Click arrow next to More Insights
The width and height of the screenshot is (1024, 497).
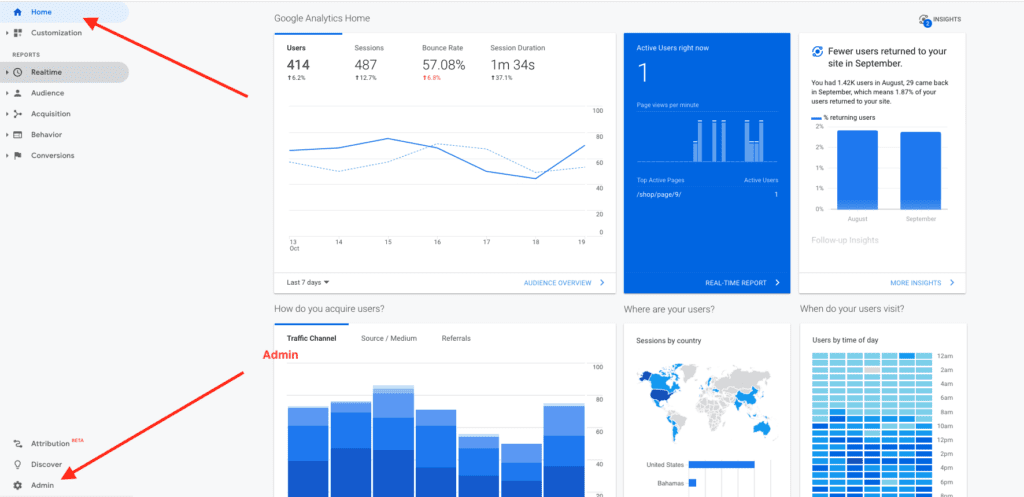pyautogui.click(x=952, y=283)
